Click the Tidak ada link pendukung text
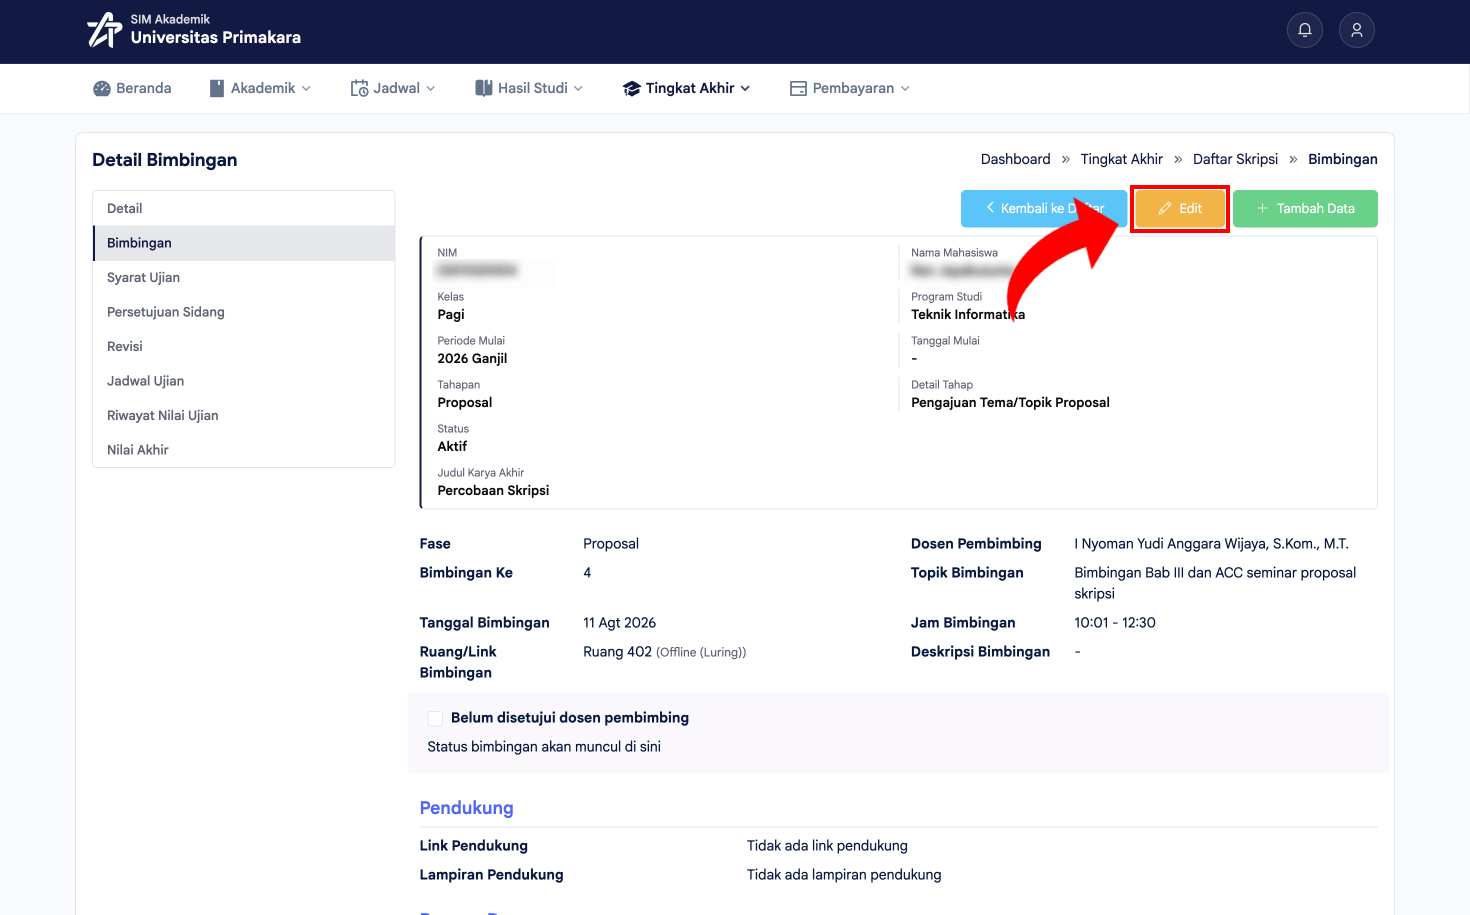 click(x=827, y=846)
